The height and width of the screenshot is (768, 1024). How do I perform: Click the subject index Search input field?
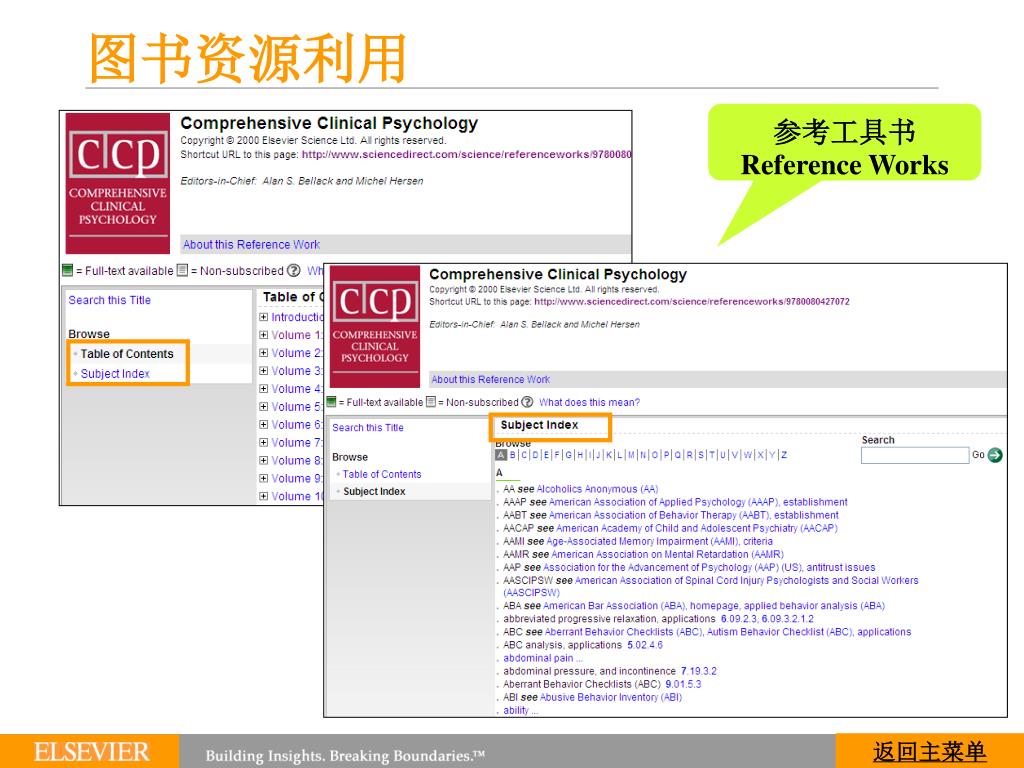click(914, 455)
